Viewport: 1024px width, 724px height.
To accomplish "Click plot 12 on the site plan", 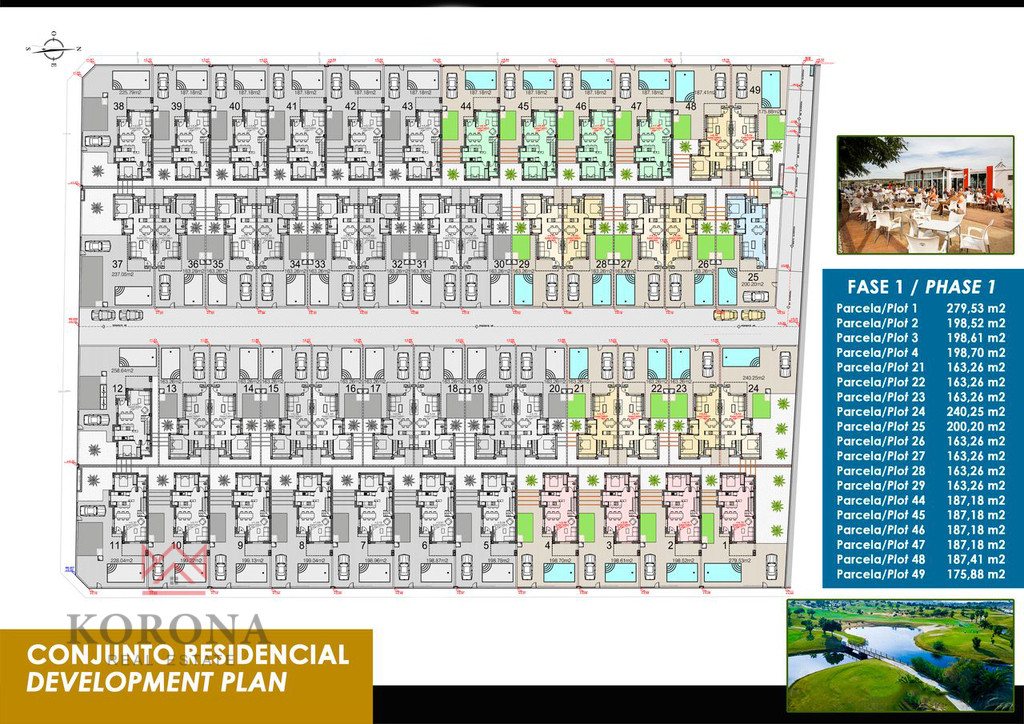I will pos(118,388).
